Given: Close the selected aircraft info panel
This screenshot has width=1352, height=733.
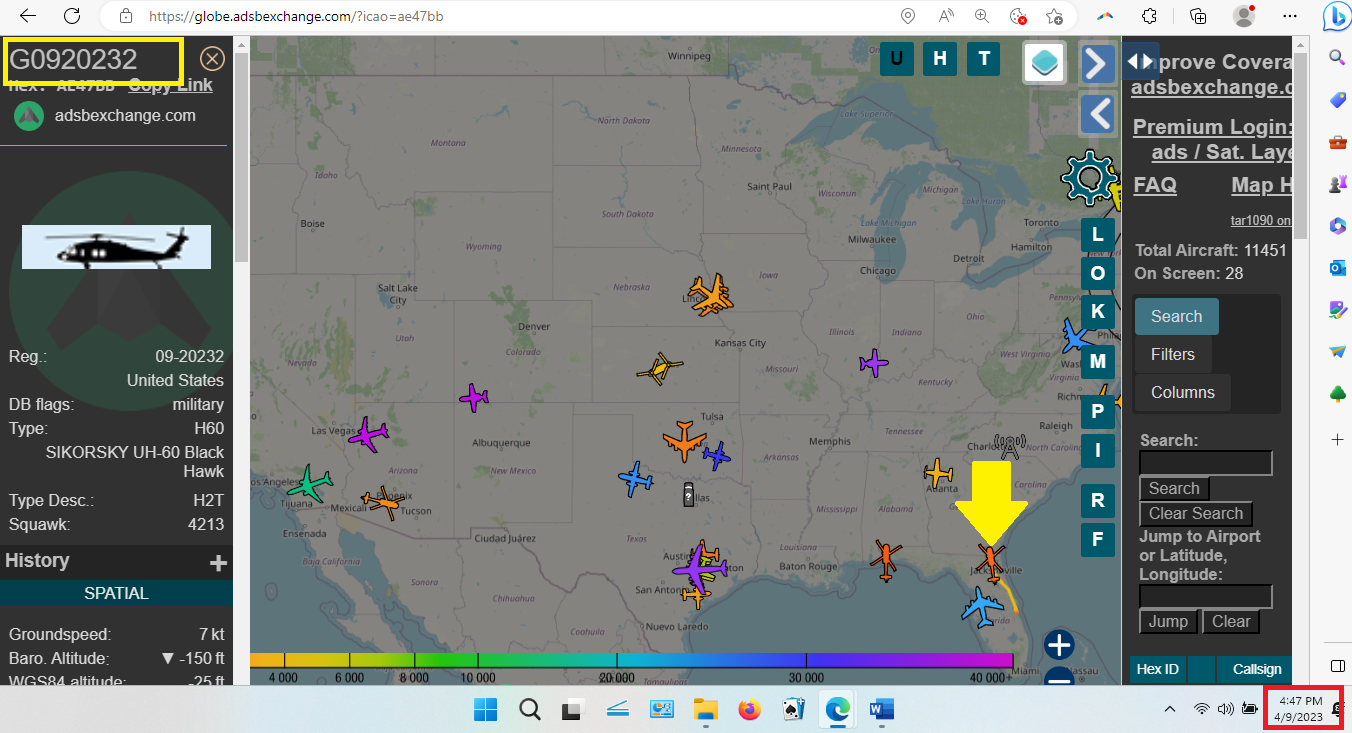Looking at the screenshot, I should 212,59.
